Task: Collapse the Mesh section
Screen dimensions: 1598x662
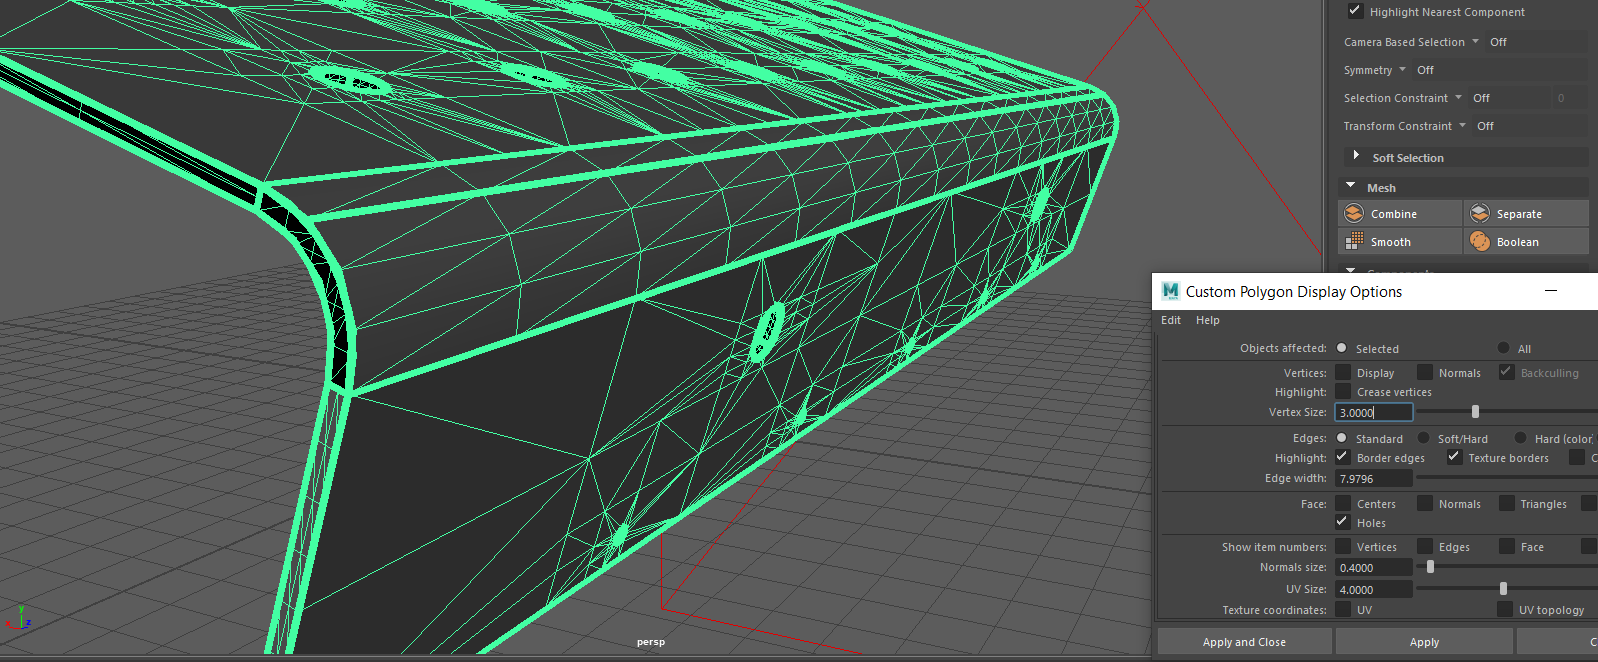Action: 1351,186
